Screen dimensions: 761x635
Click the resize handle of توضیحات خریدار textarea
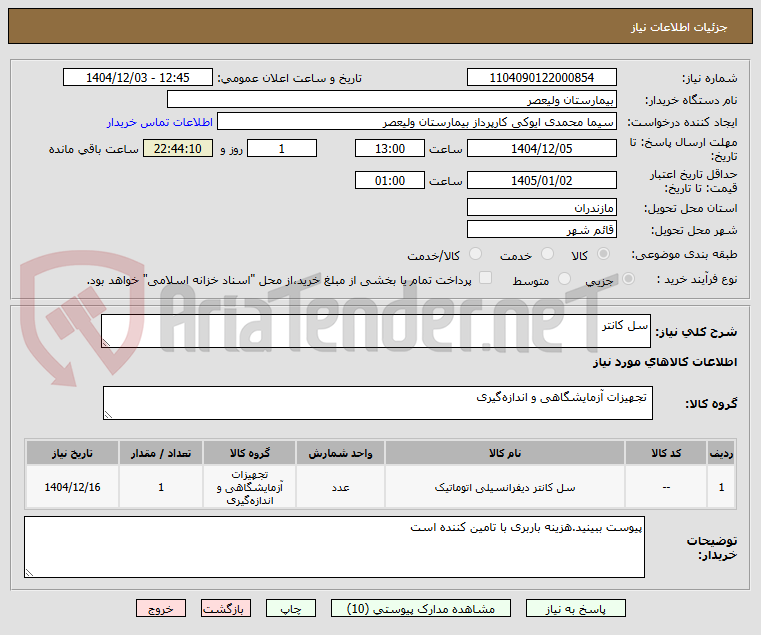[x=30, y=572]
